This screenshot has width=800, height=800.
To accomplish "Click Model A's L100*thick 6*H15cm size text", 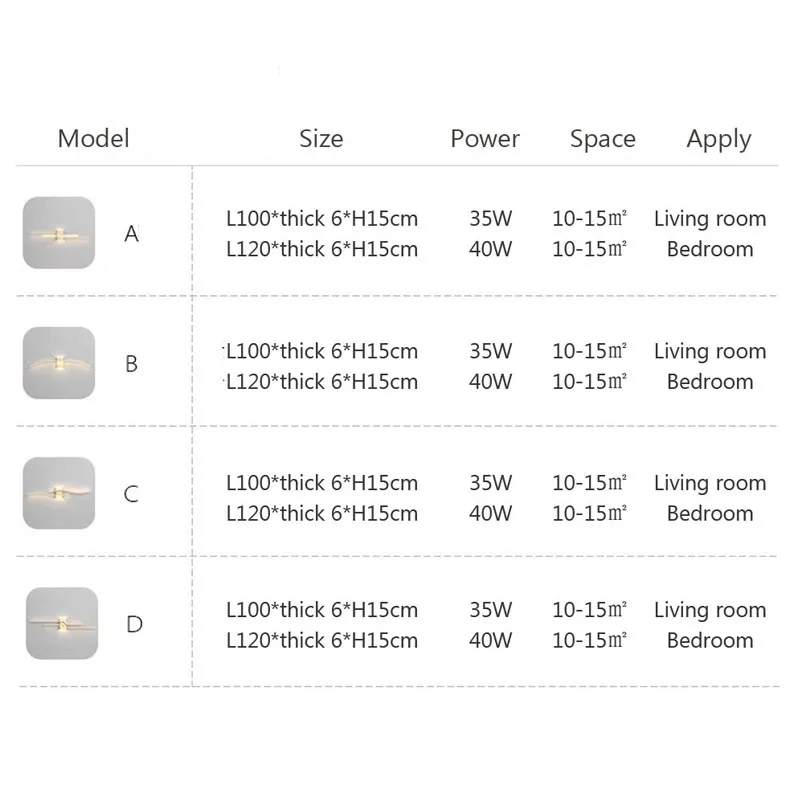I will (322, 218).
